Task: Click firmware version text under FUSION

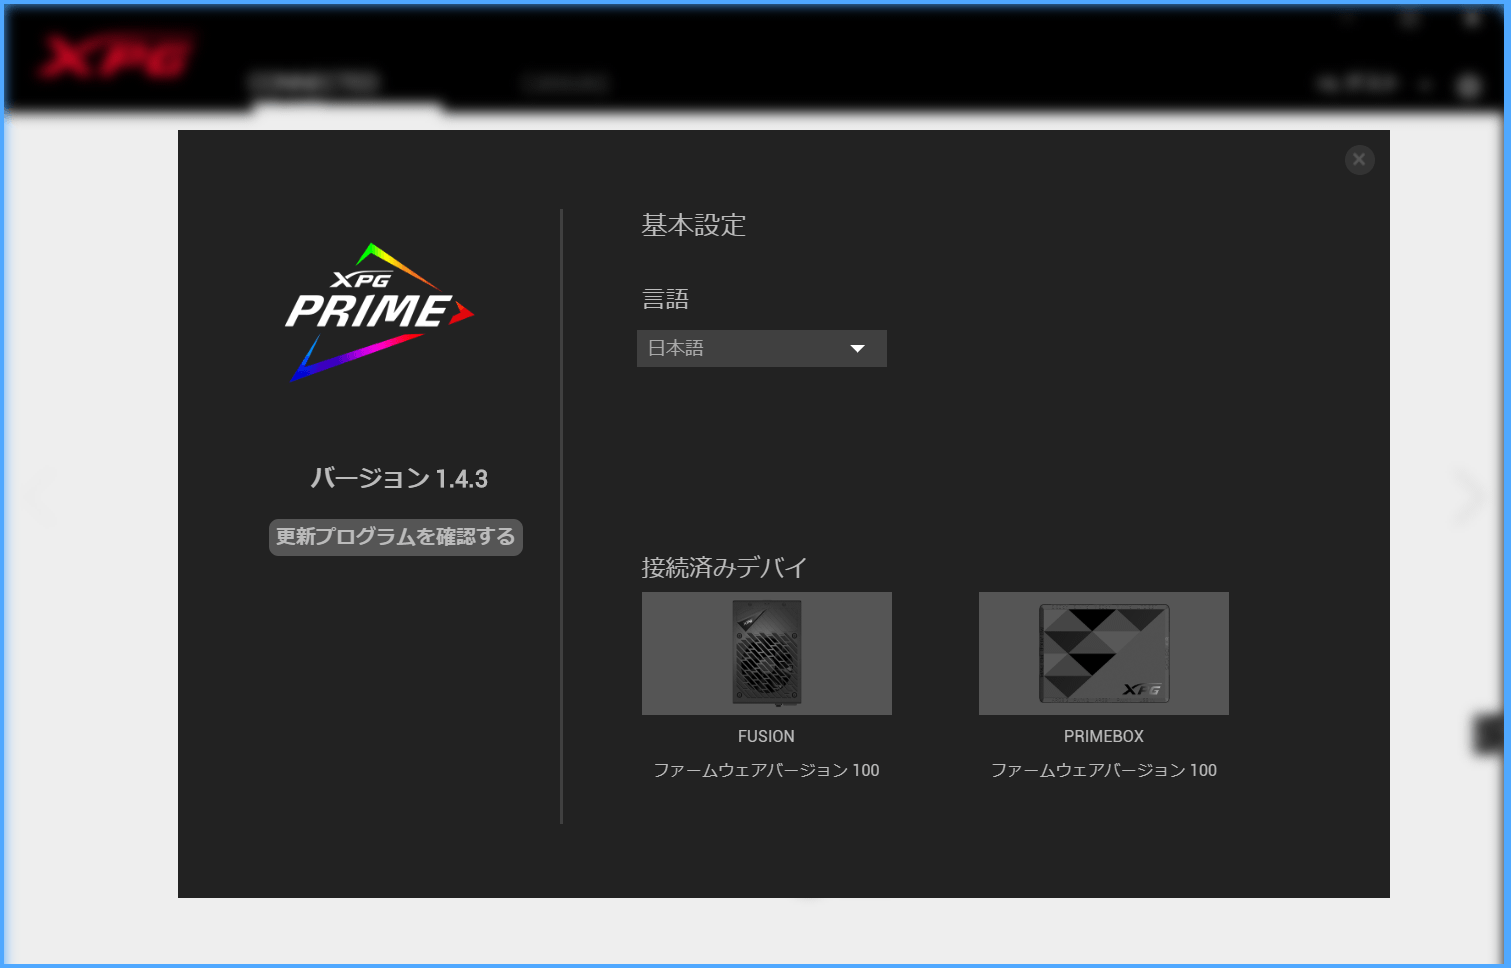Action: 766,770
